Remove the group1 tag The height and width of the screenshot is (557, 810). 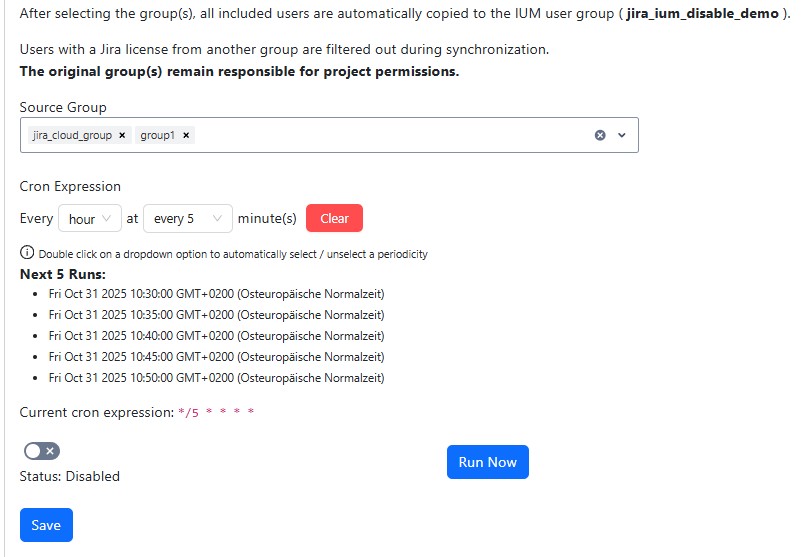point(186,135)
